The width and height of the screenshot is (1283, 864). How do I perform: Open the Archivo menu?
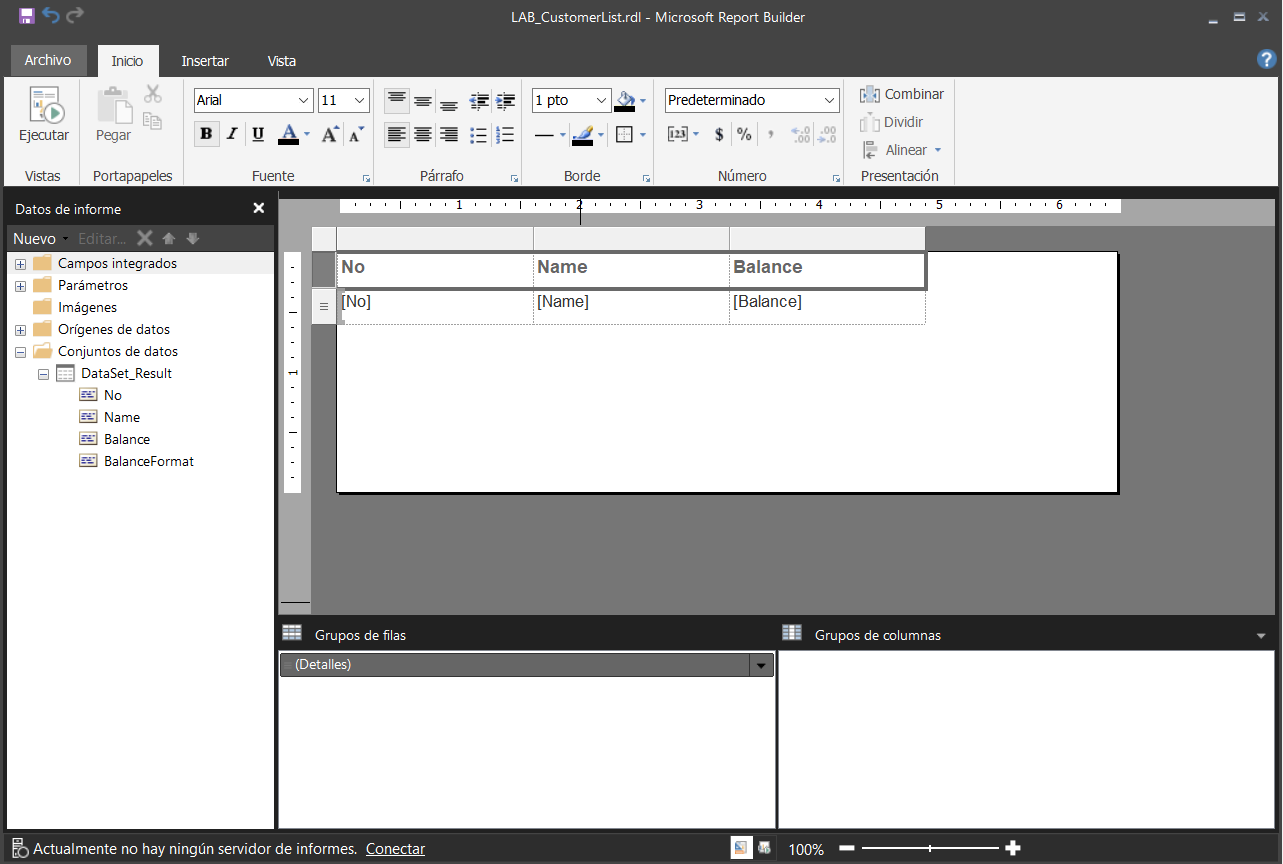click(48, 60)
